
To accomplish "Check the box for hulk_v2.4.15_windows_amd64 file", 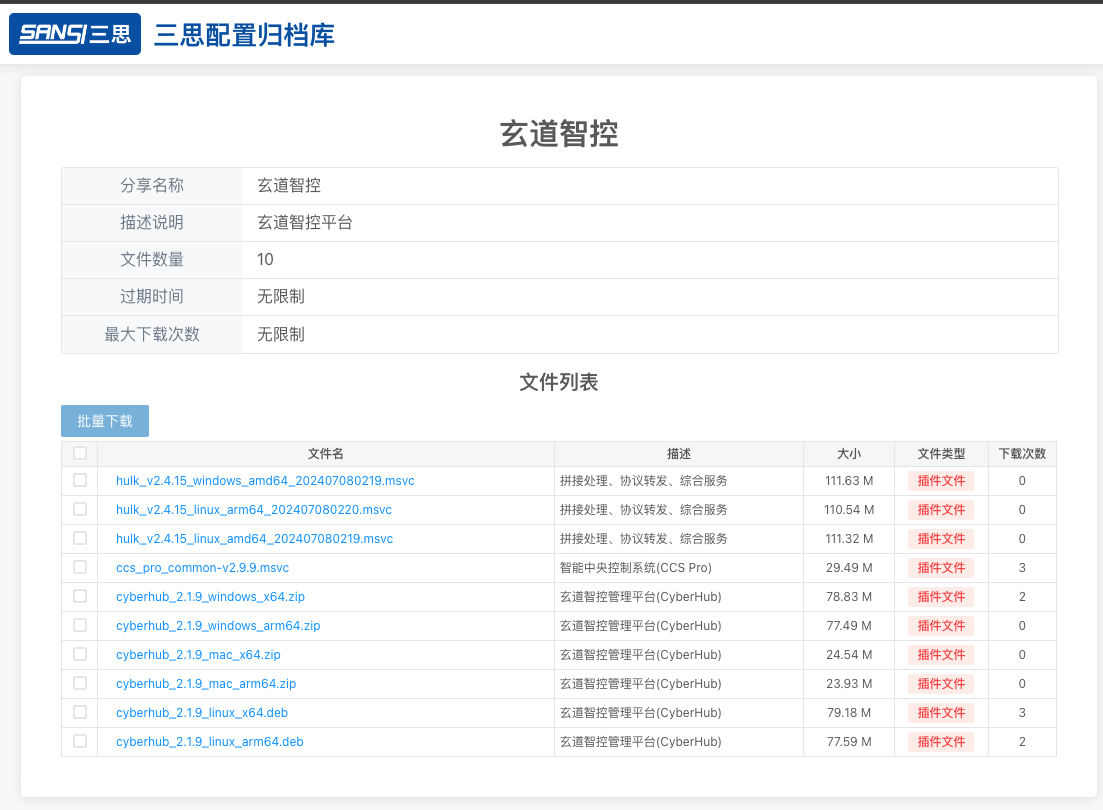I will click(x=80, y=480).
